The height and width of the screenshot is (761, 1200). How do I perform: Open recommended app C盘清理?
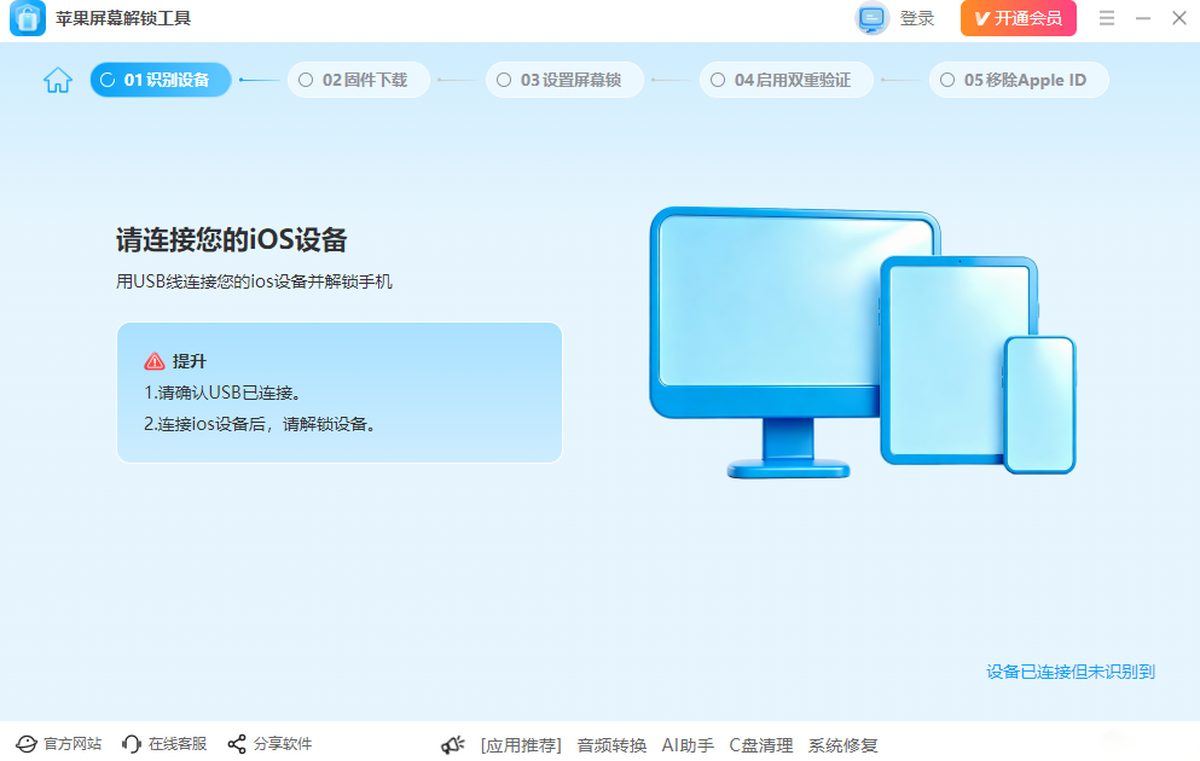[x=761, y=746]
